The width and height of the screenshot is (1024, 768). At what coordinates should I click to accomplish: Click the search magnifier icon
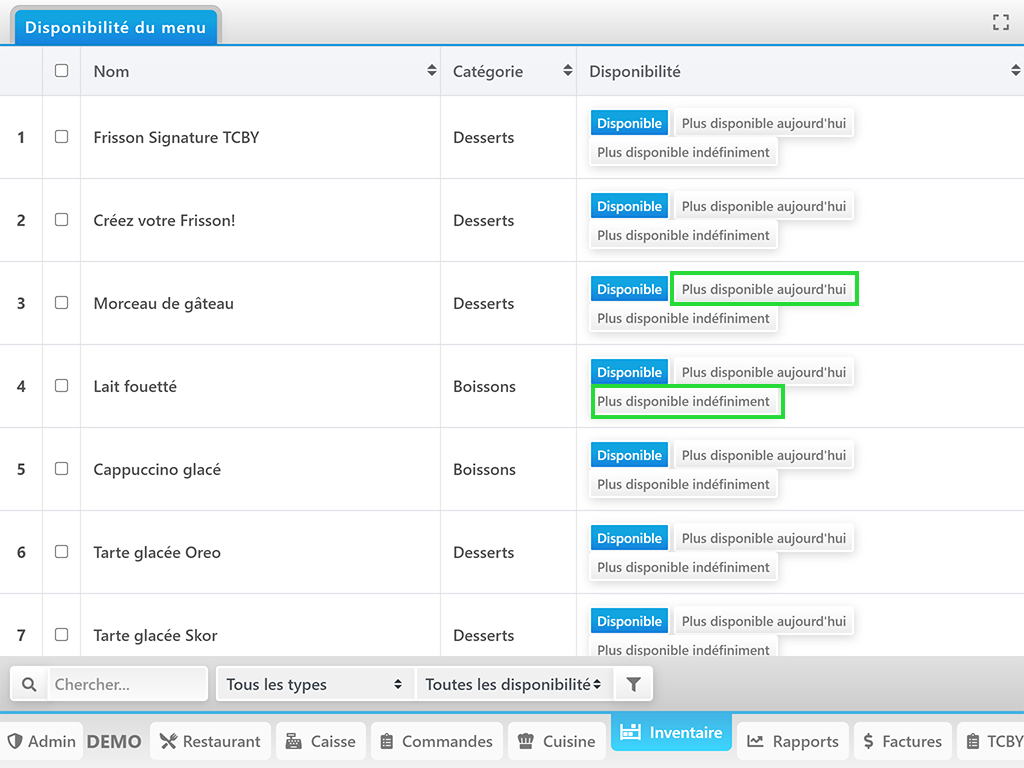click(29, 685)
